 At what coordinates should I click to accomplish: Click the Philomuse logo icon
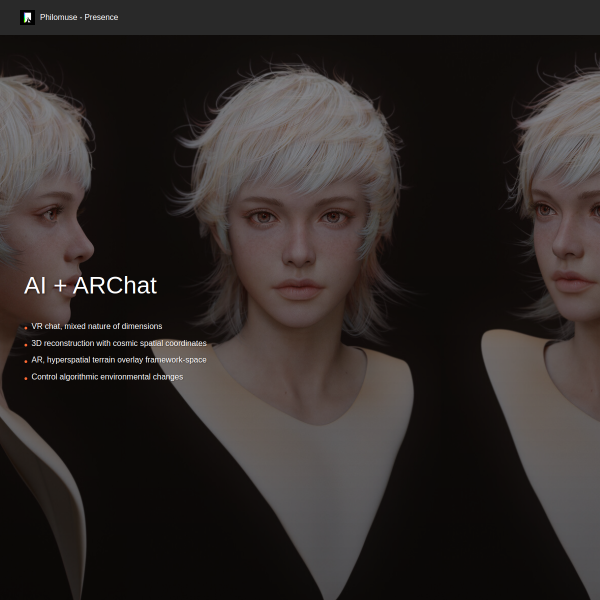pos(27,17)
